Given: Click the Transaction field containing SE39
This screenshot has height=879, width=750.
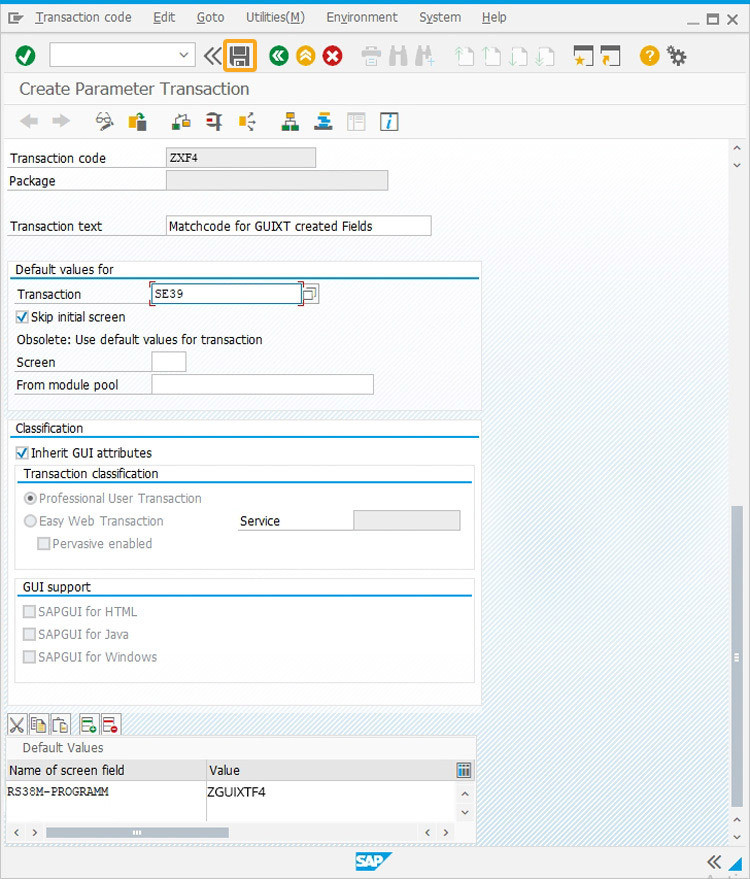Looking at the screenshot, I should pyautogui.click(x=226, y=293).
